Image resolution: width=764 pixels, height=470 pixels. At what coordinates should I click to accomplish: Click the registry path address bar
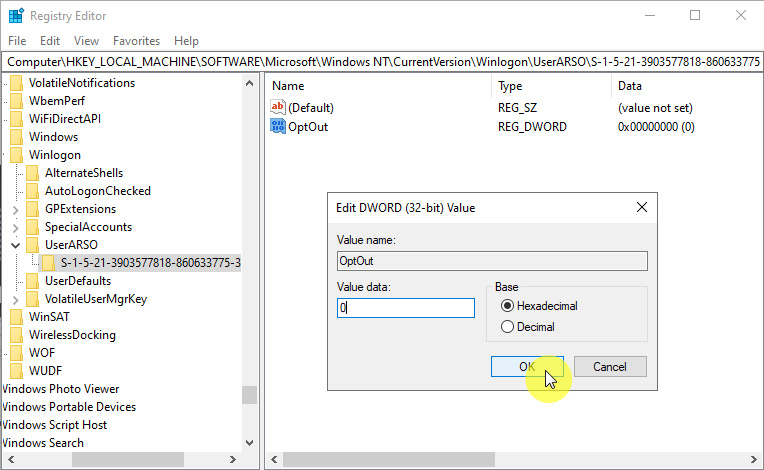[x=380, y=61]
